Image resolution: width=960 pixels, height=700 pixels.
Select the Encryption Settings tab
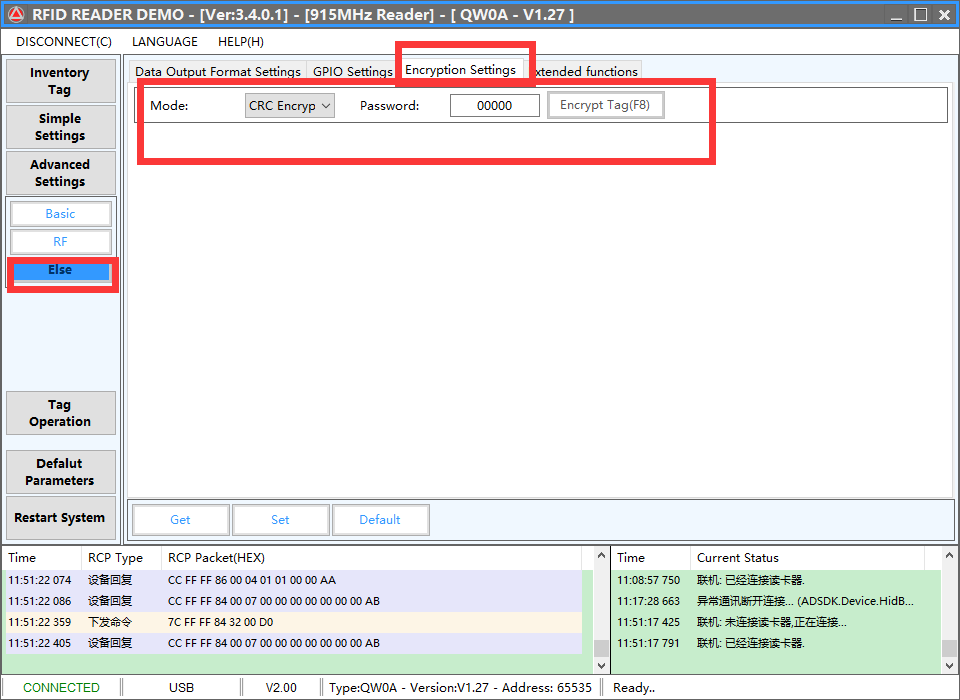tap(460, 70)
